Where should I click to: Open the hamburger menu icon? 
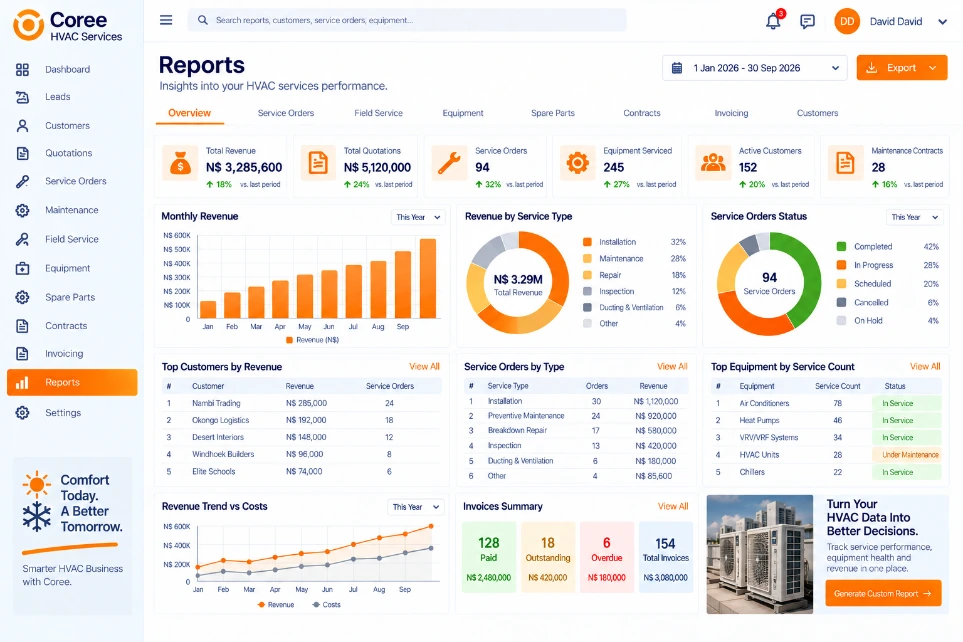pyautogui.click(x=166, y=20)
